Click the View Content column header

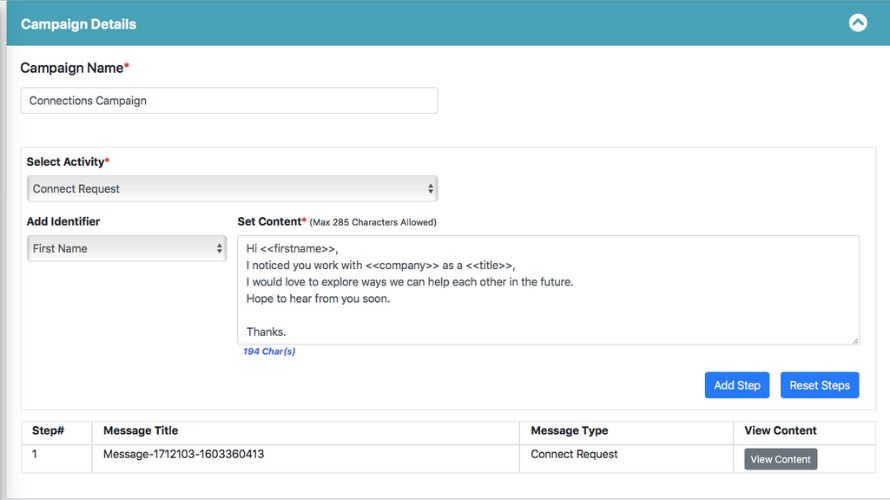(780, 431)
